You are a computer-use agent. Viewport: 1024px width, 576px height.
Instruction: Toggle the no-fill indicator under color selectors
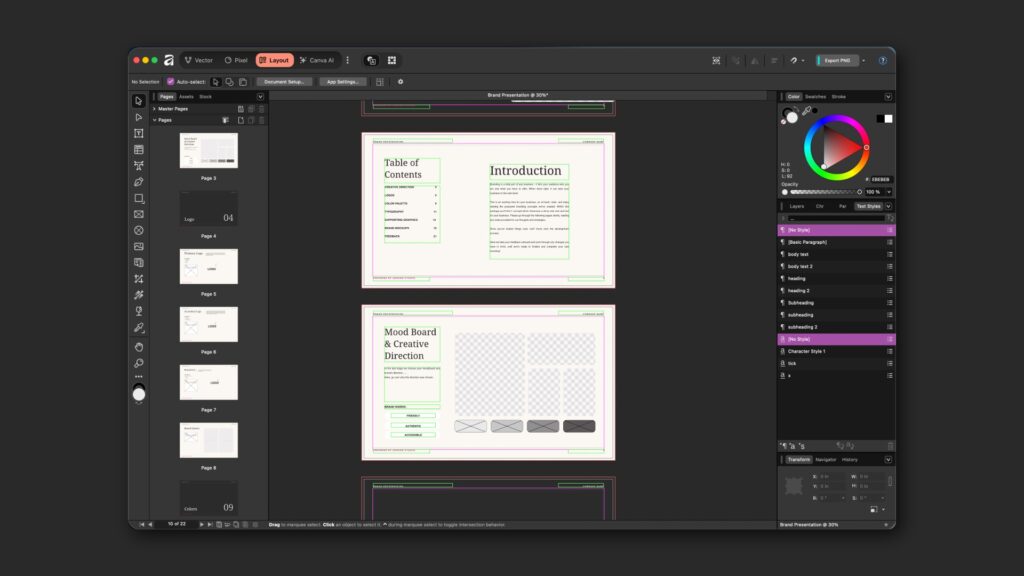(784, 121)
